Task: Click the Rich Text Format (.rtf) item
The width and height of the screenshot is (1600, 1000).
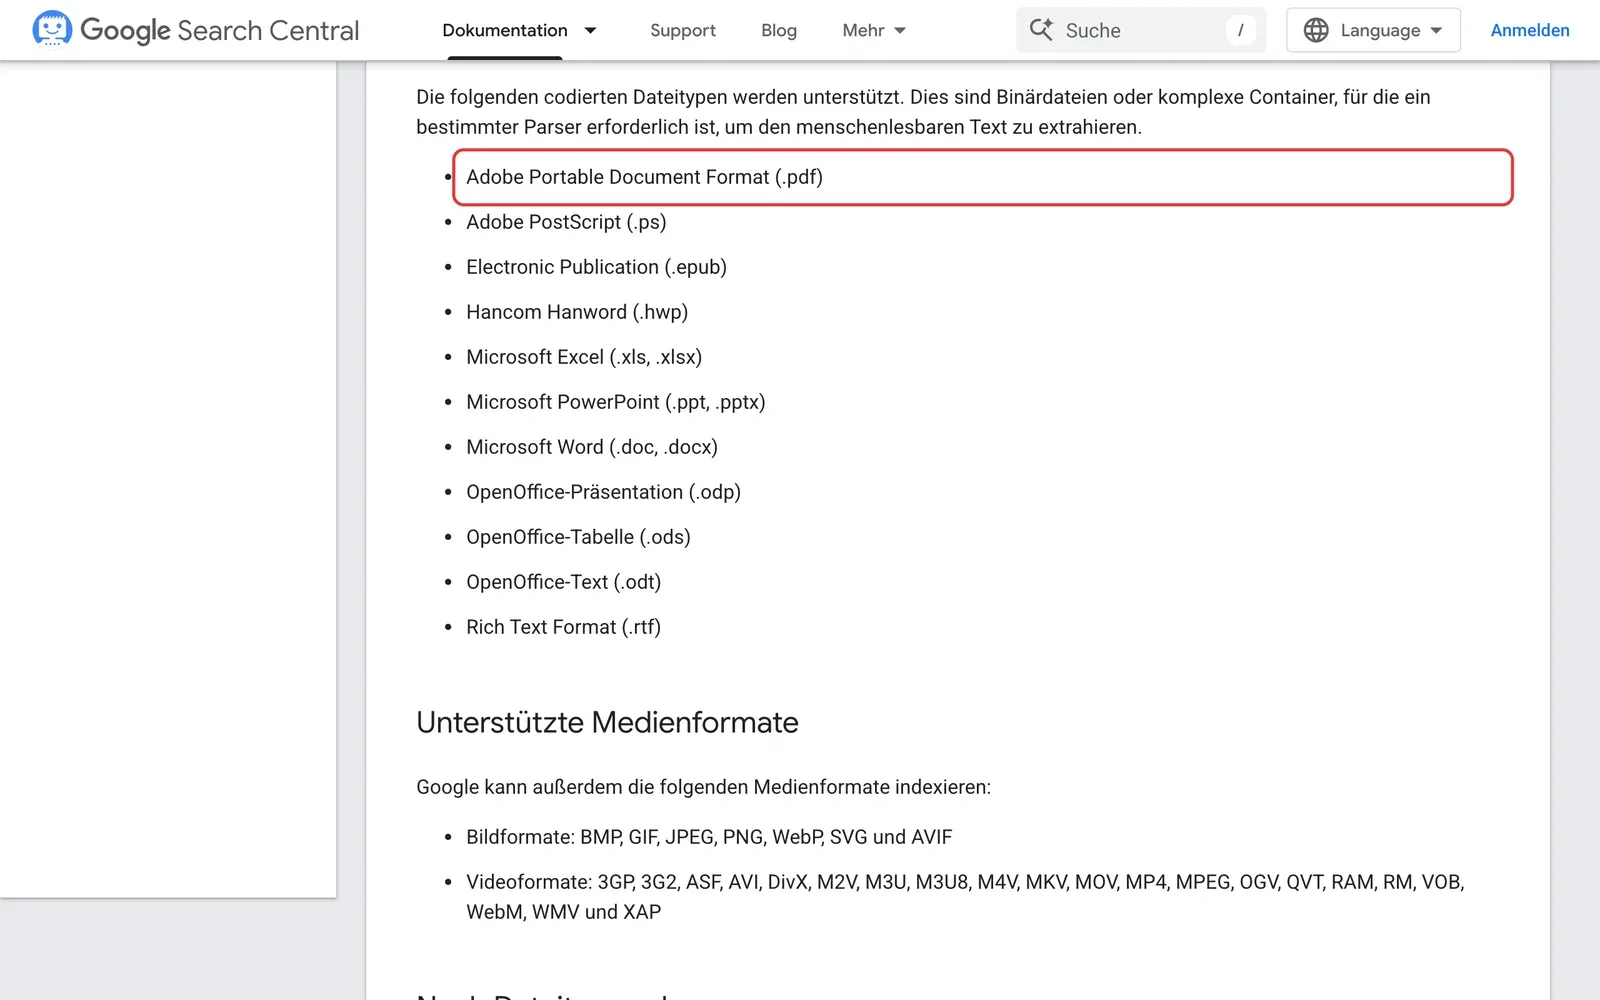Action: coord(563,627)
